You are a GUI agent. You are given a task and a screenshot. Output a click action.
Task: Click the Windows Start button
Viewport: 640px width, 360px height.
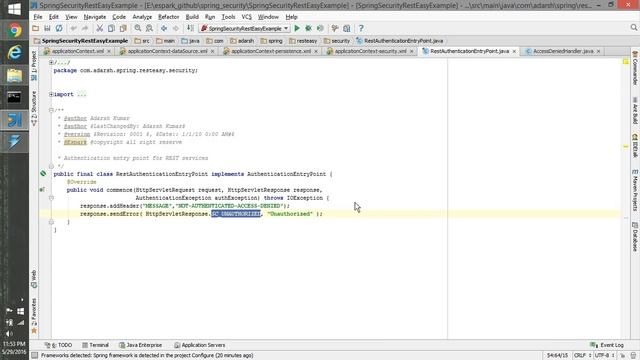pos(14,9)
